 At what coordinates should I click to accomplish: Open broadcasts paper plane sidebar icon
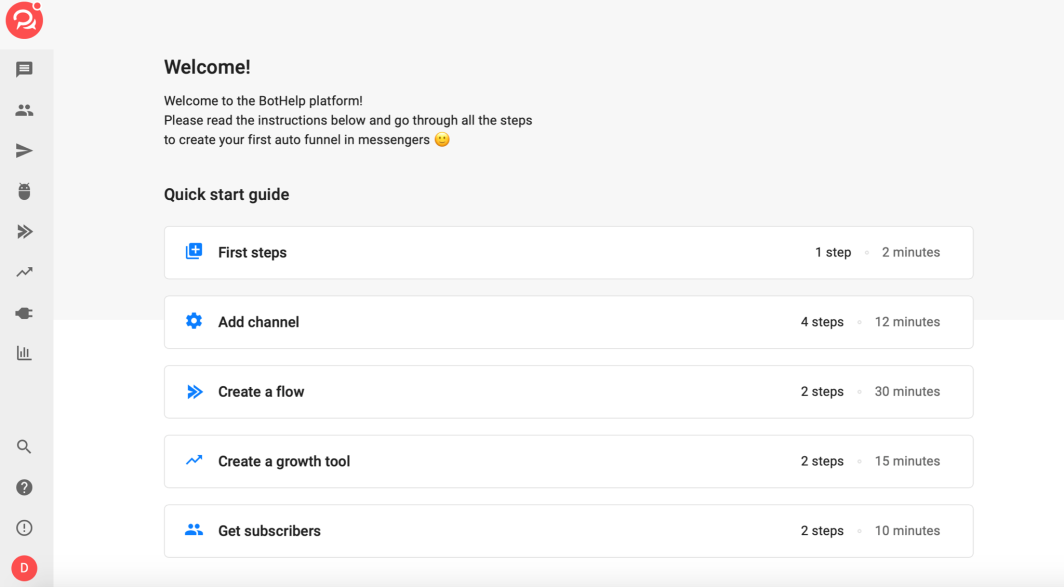24,151
